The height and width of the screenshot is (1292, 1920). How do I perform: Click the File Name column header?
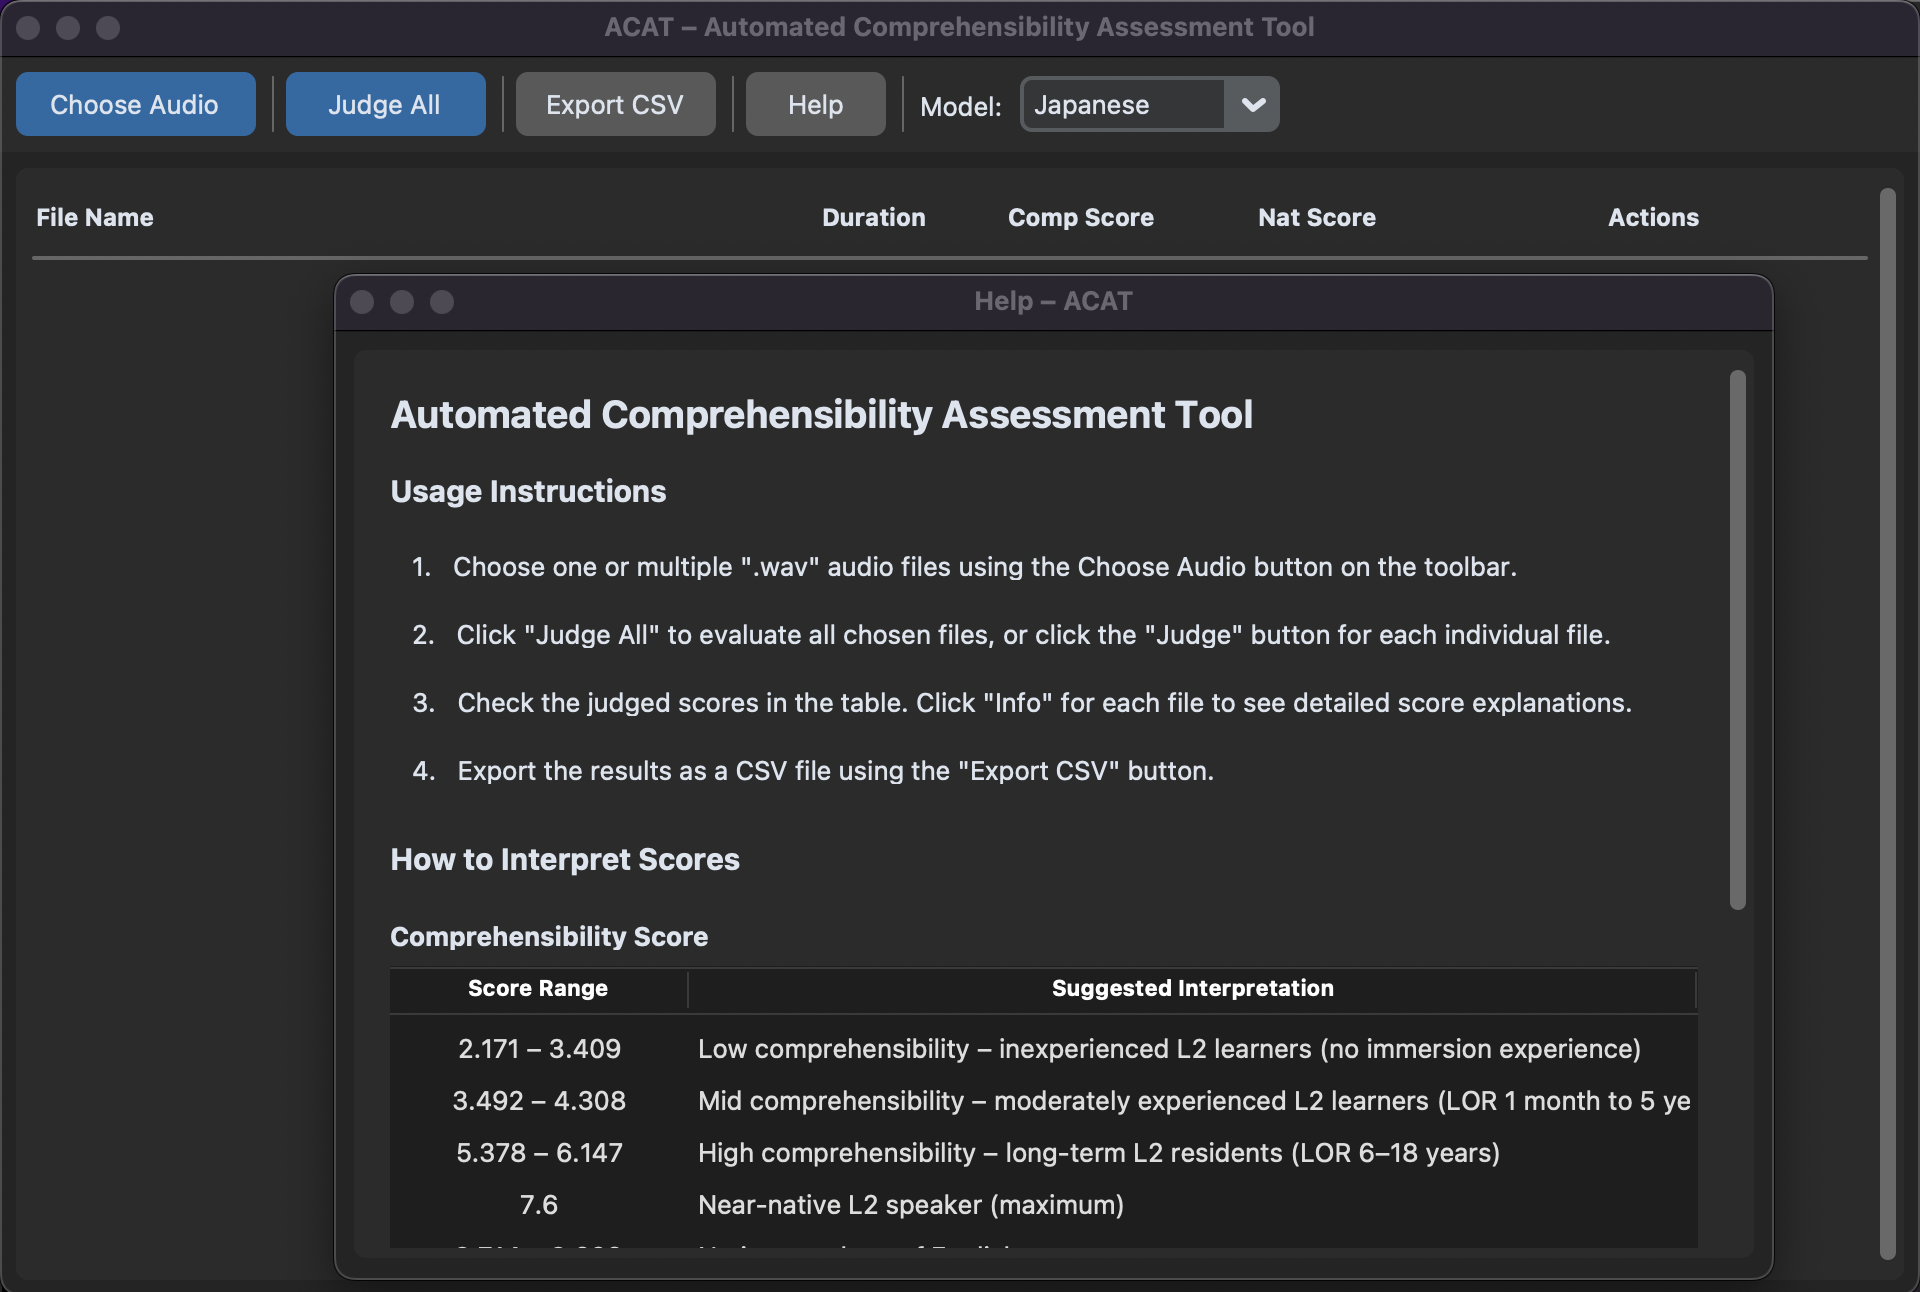point(95,217)
